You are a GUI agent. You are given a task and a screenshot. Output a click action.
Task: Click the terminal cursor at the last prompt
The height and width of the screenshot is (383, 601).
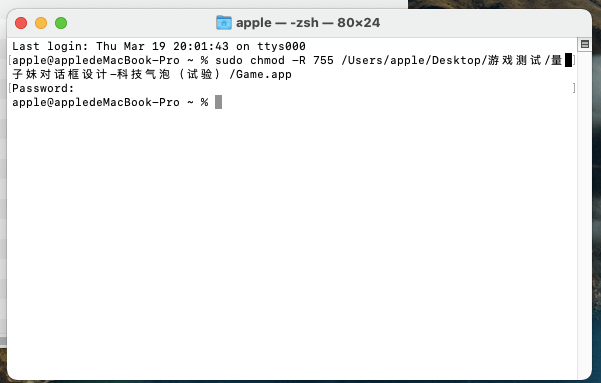click(x=218, y=102)
